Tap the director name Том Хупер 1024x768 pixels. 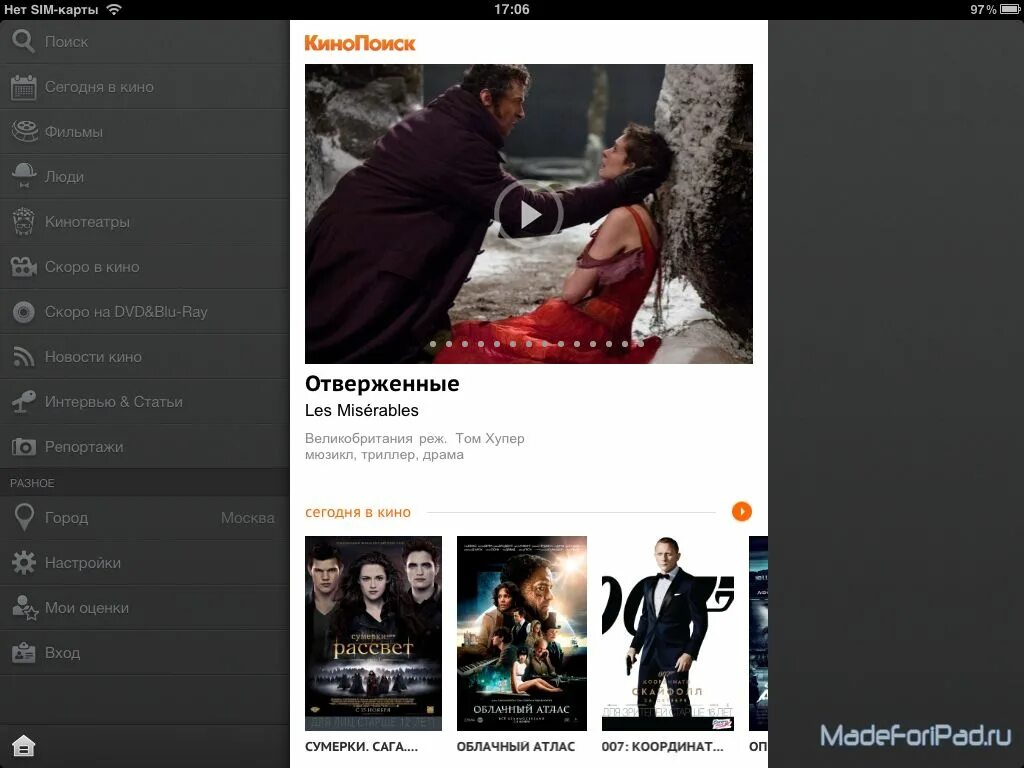tap(490, 438)
